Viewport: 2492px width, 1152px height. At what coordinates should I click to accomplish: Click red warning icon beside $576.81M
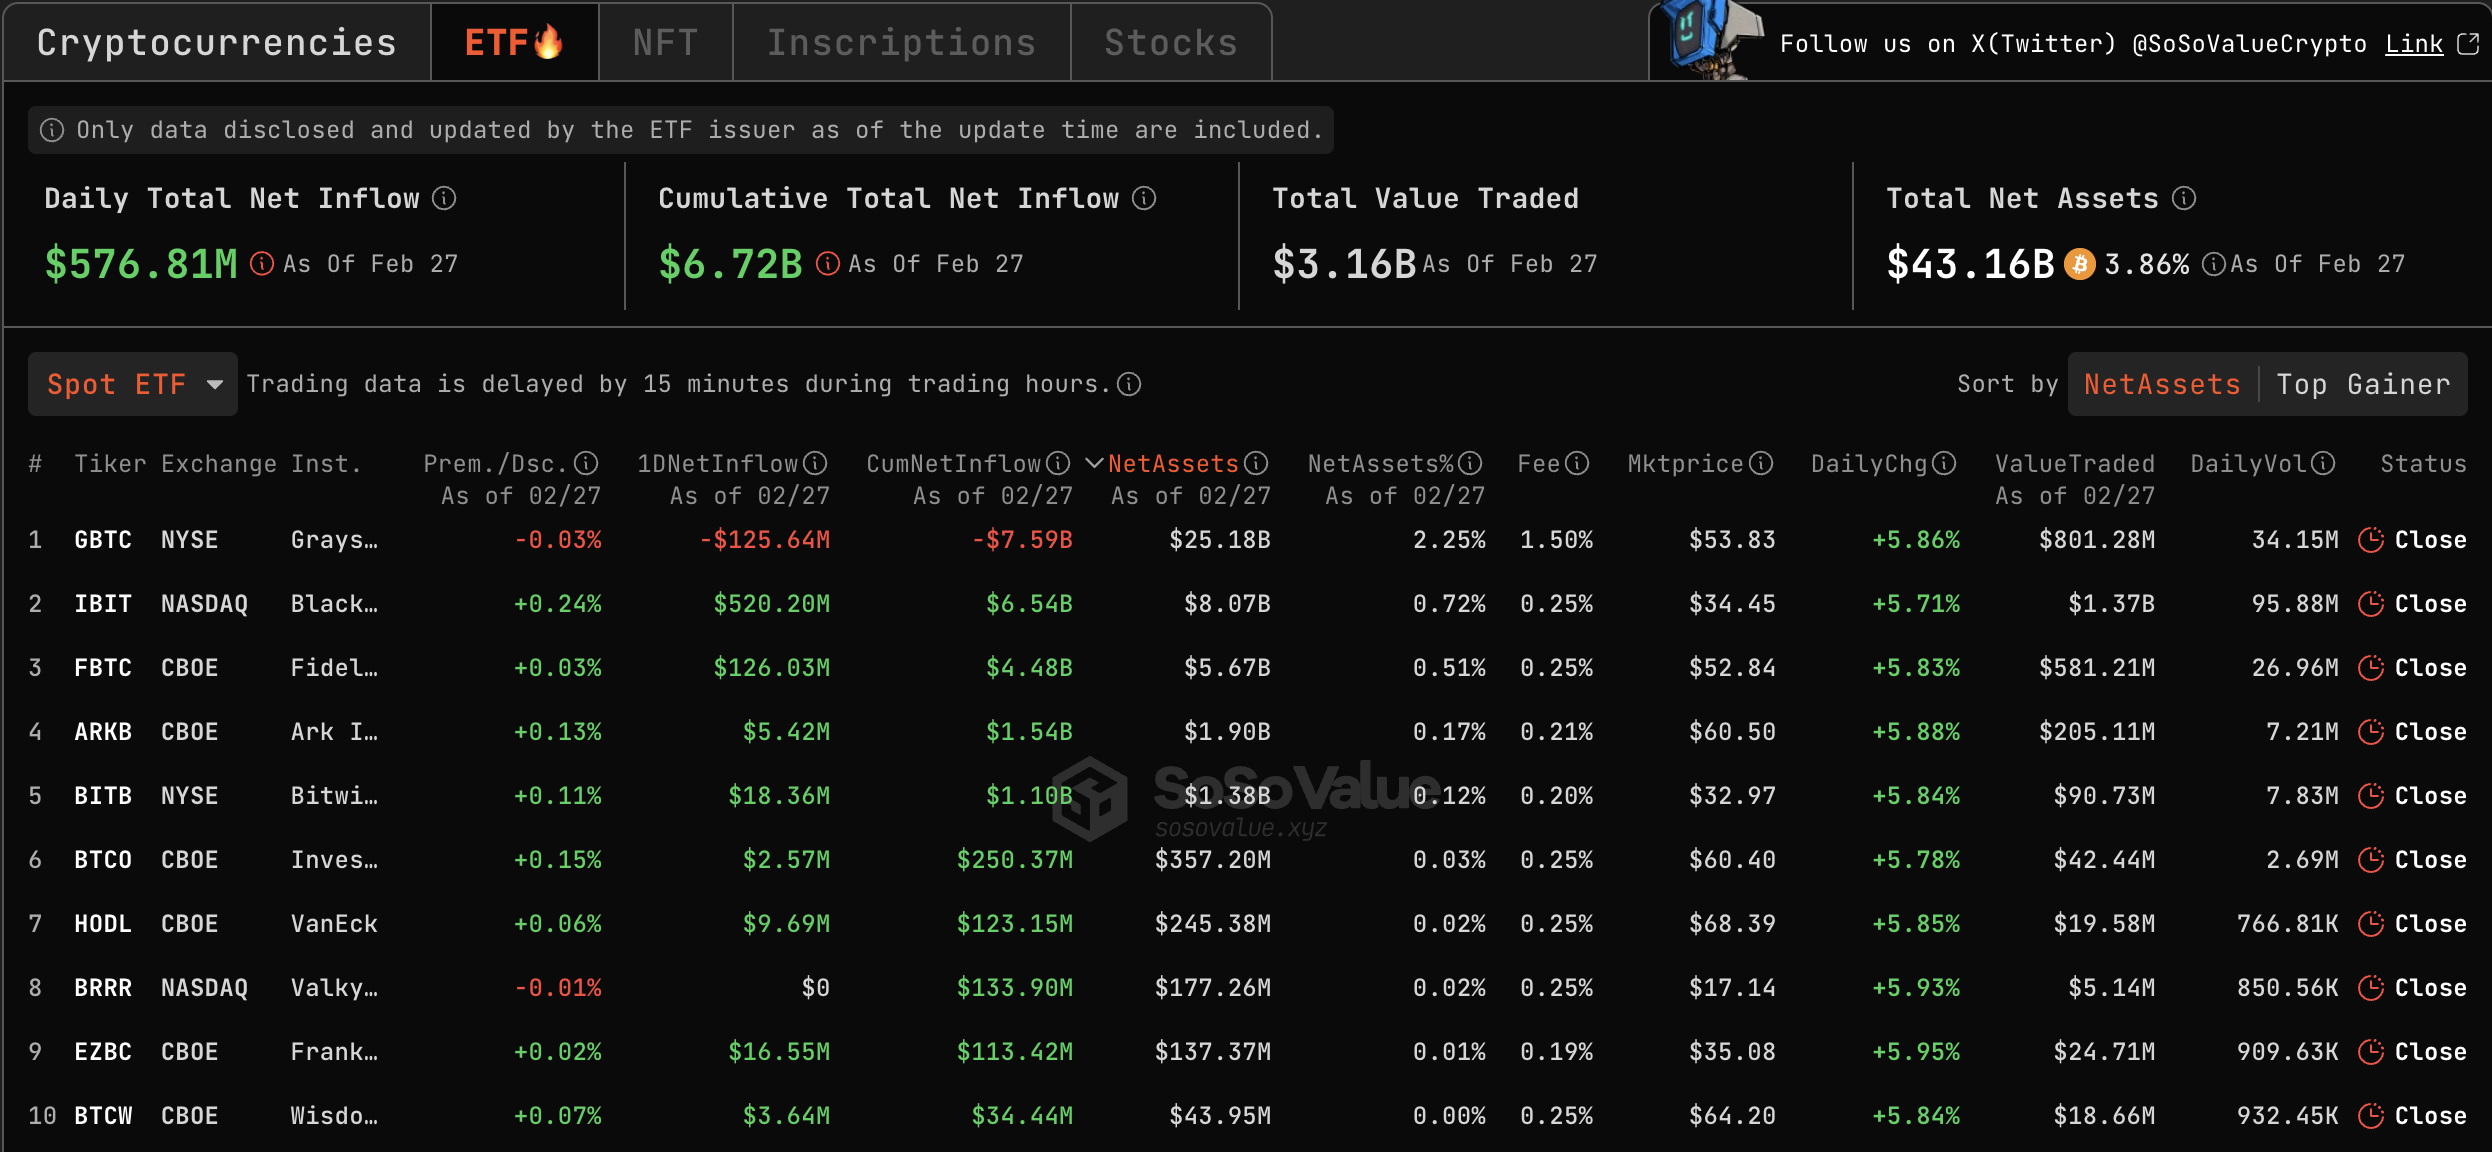pos(261,264)
